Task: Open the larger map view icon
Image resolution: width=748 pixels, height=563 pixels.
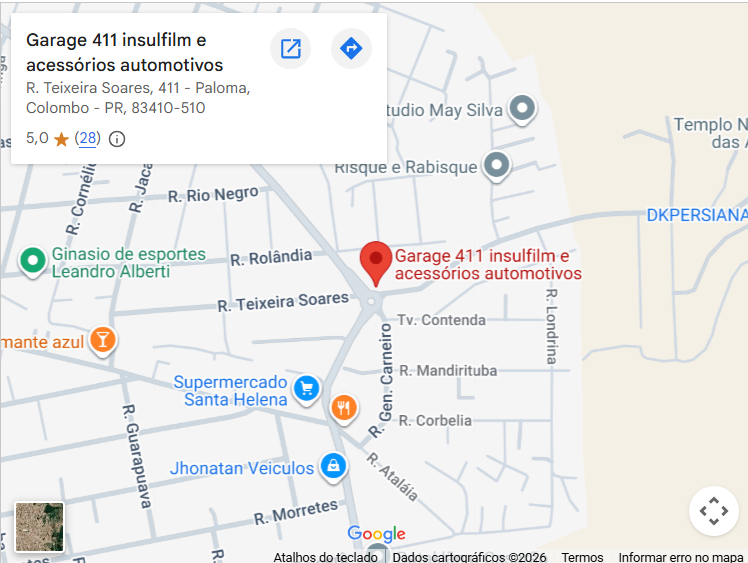Action: [x=291, y=48]
